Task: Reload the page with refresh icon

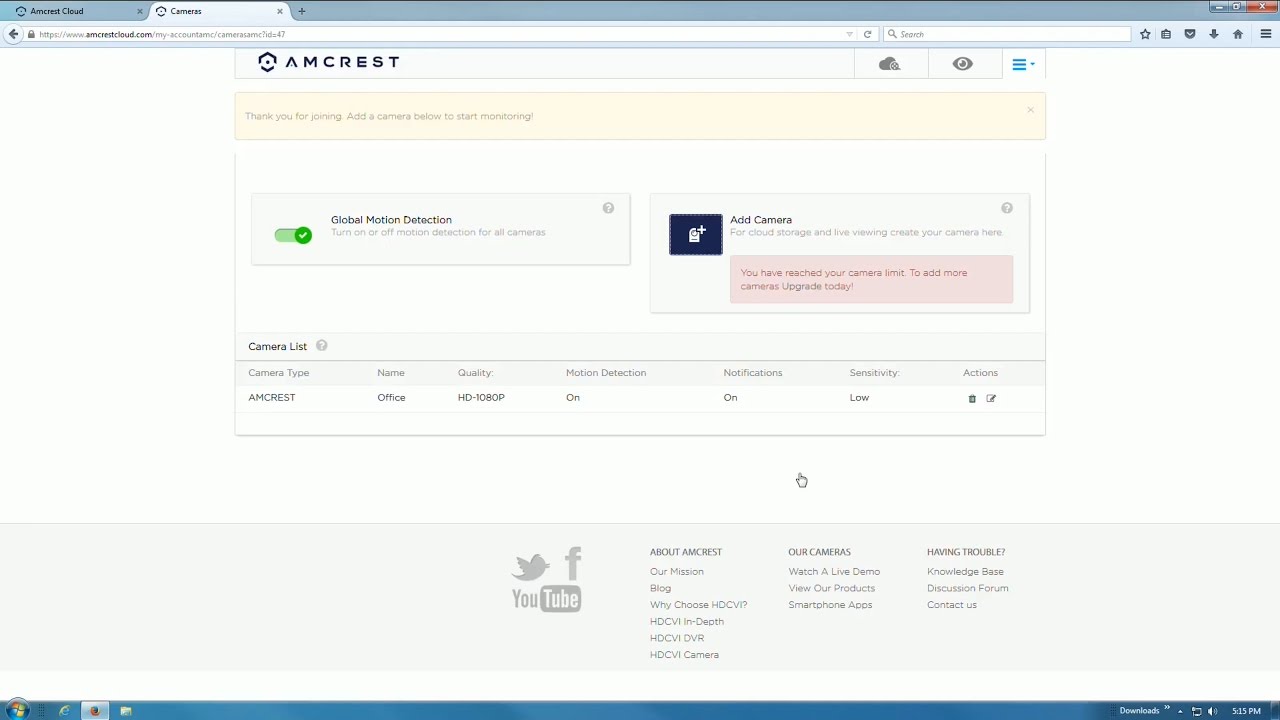Action: pyautogui.click(x=867, y=34)
